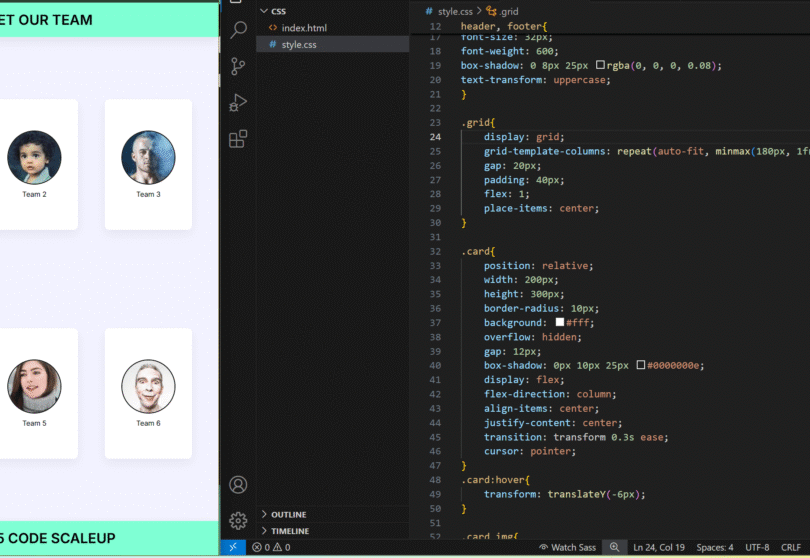Click the Team 3 profile photo
Image resolution: width=810 pixels, height=558 pixels.
(x=148, y=157)
